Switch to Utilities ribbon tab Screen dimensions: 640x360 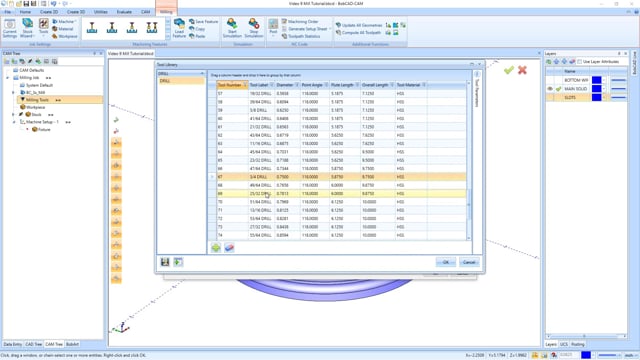pyautogui.click(x=100, y=12)
